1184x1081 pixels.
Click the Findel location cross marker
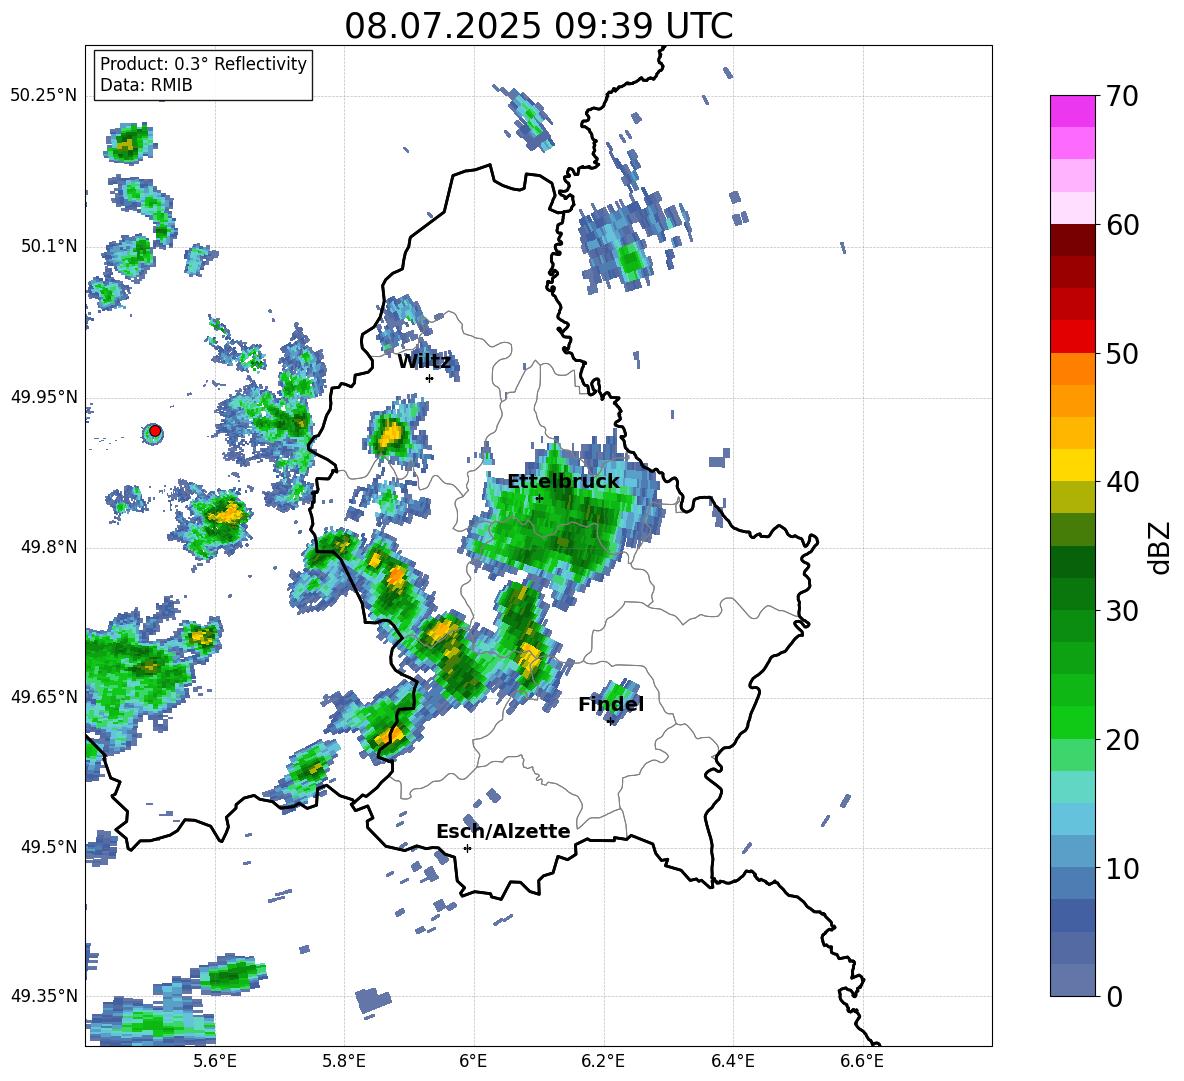[610, 722]
